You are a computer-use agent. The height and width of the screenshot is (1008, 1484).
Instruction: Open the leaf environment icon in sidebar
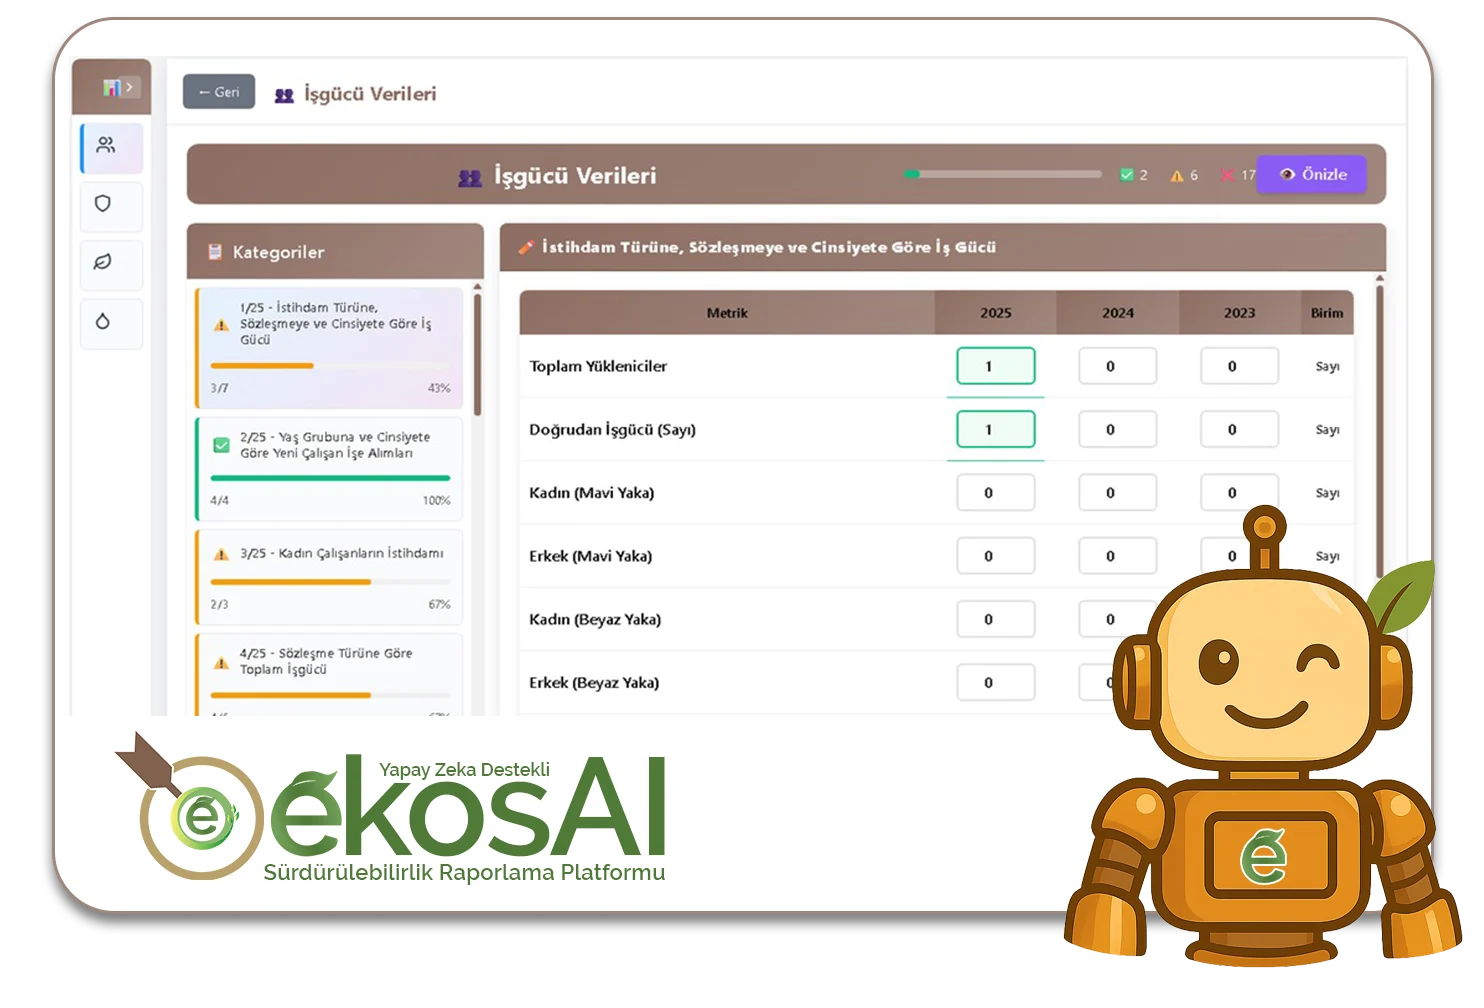point(103,263)
